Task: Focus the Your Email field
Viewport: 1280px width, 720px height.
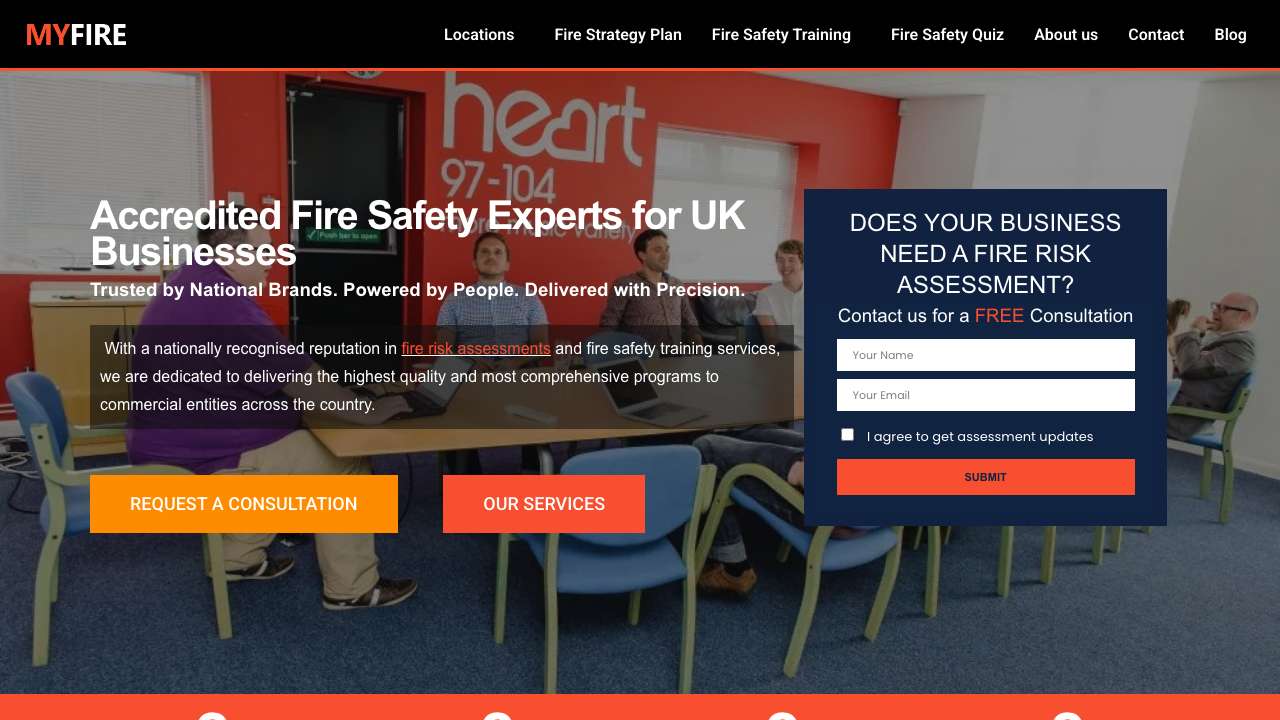Action: point(986,395)
